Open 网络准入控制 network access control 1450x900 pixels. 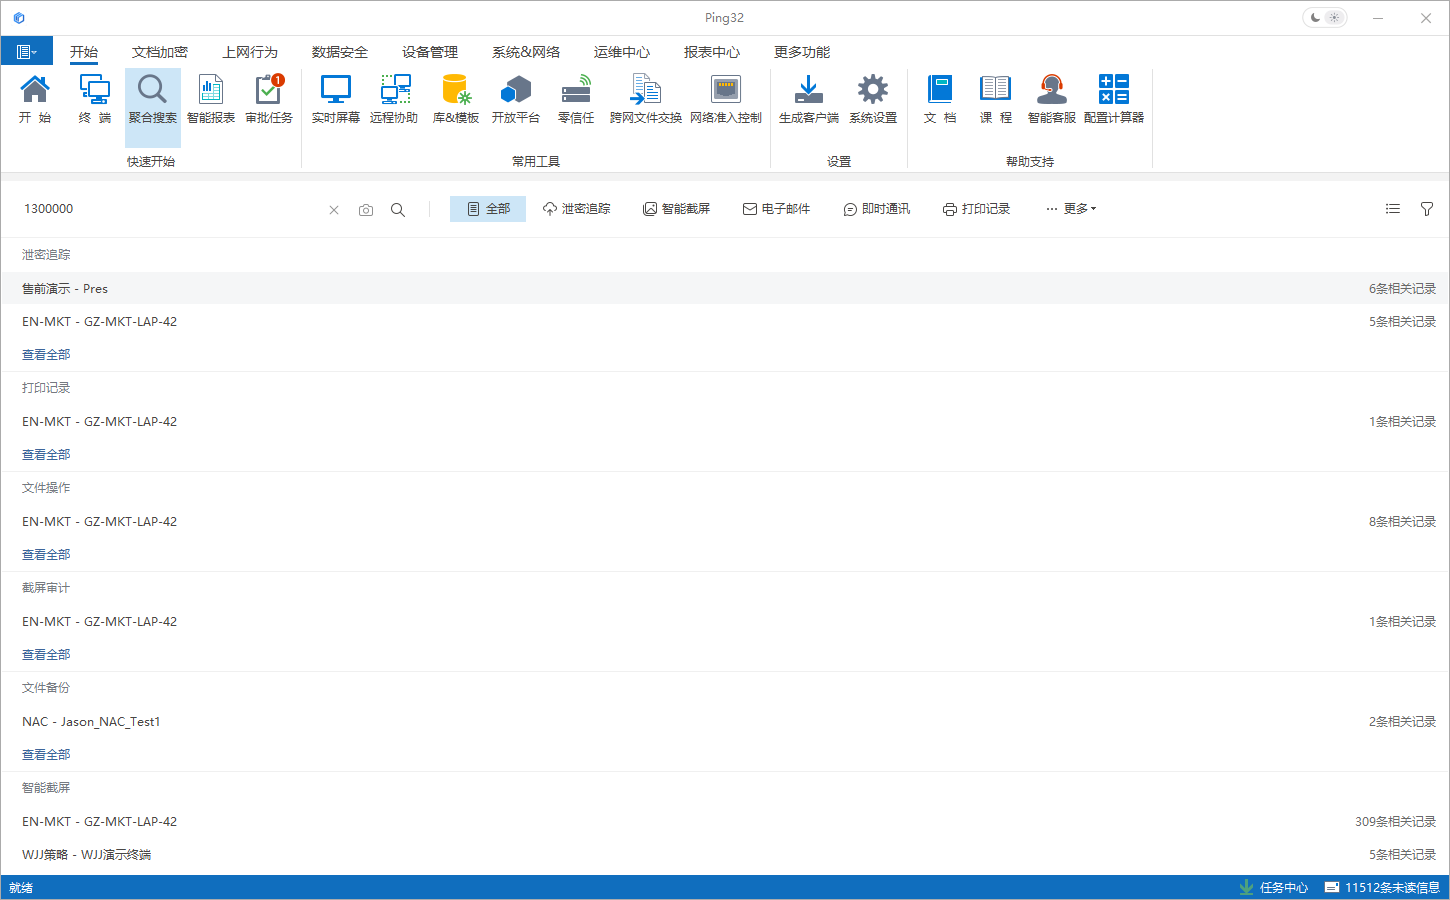[x=726, y=99]
